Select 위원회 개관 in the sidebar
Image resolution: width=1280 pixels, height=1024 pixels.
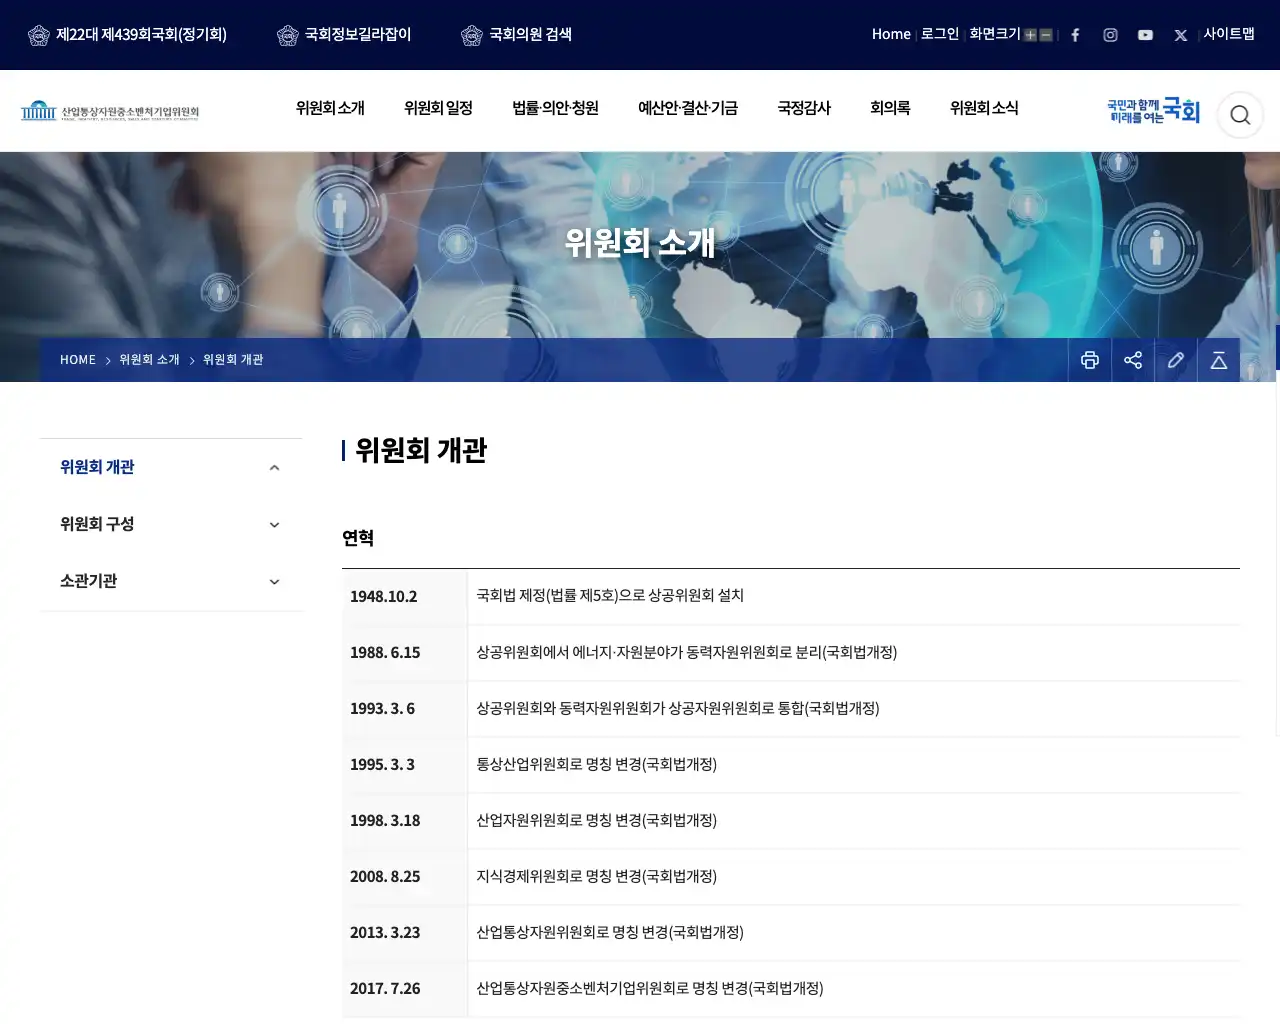(97, 467)
